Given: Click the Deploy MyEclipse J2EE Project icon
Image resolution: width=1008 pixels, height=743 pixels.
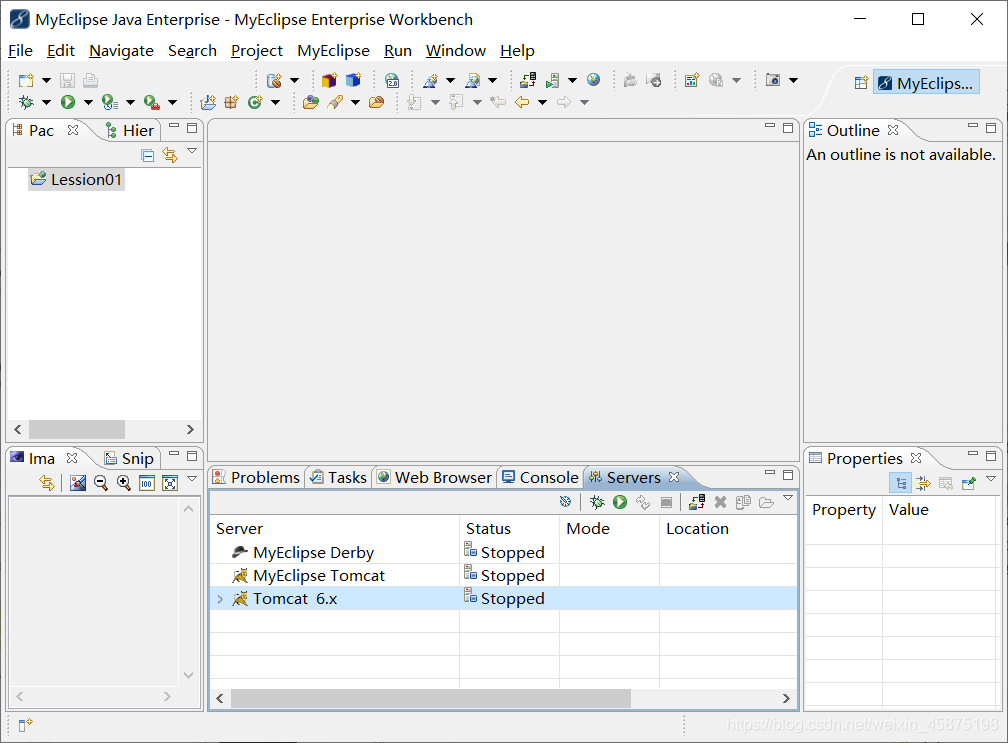Looking at the screenshot, I should 528,80.
